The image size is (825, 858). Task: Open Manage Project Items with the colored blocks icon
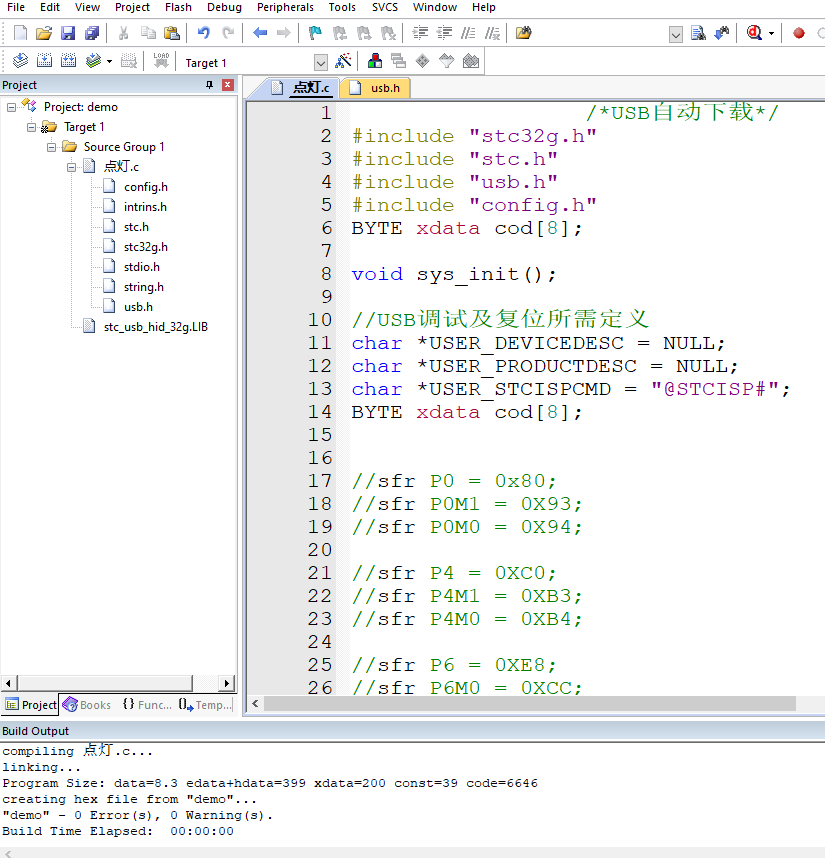pyautogui.click(x=375, y=61)
